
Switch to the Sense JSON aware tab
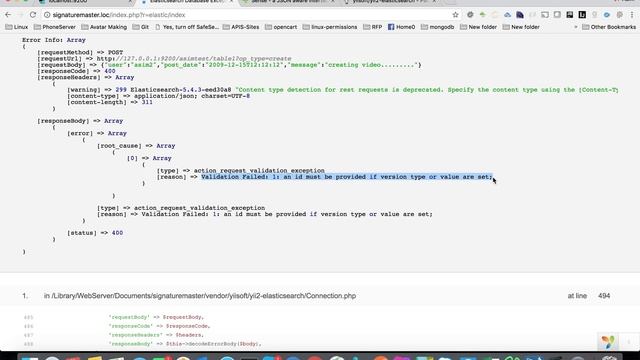click(x=288, y=2)
